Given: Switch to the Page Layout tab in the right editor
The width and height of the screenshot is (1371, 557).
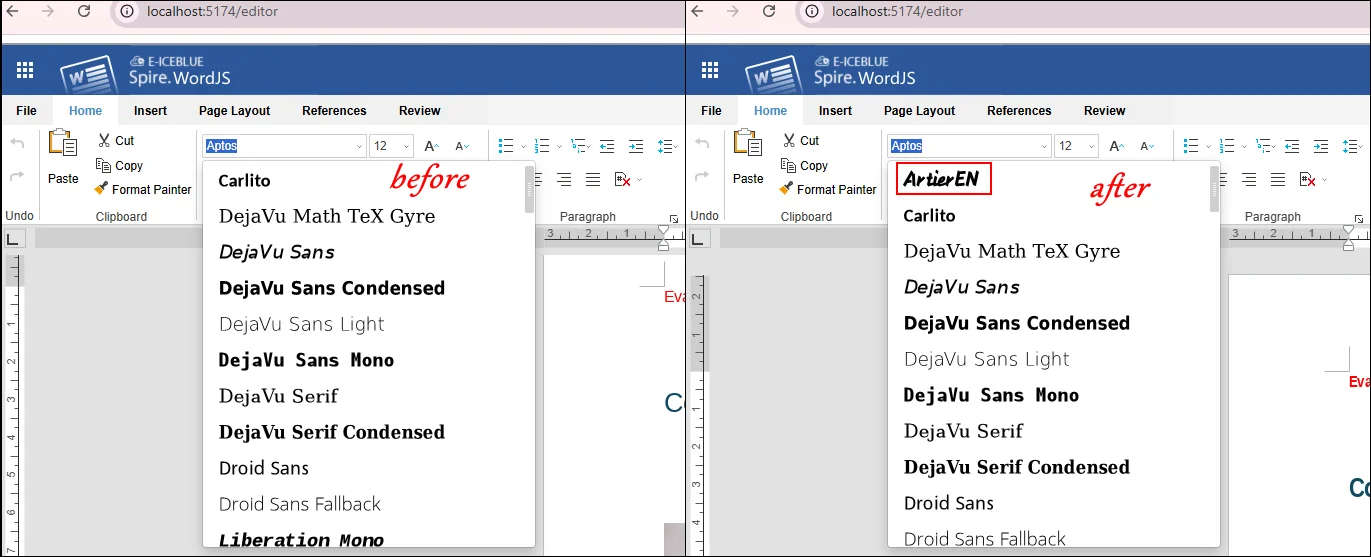Looking at the screenshot, I should [919, 111].
